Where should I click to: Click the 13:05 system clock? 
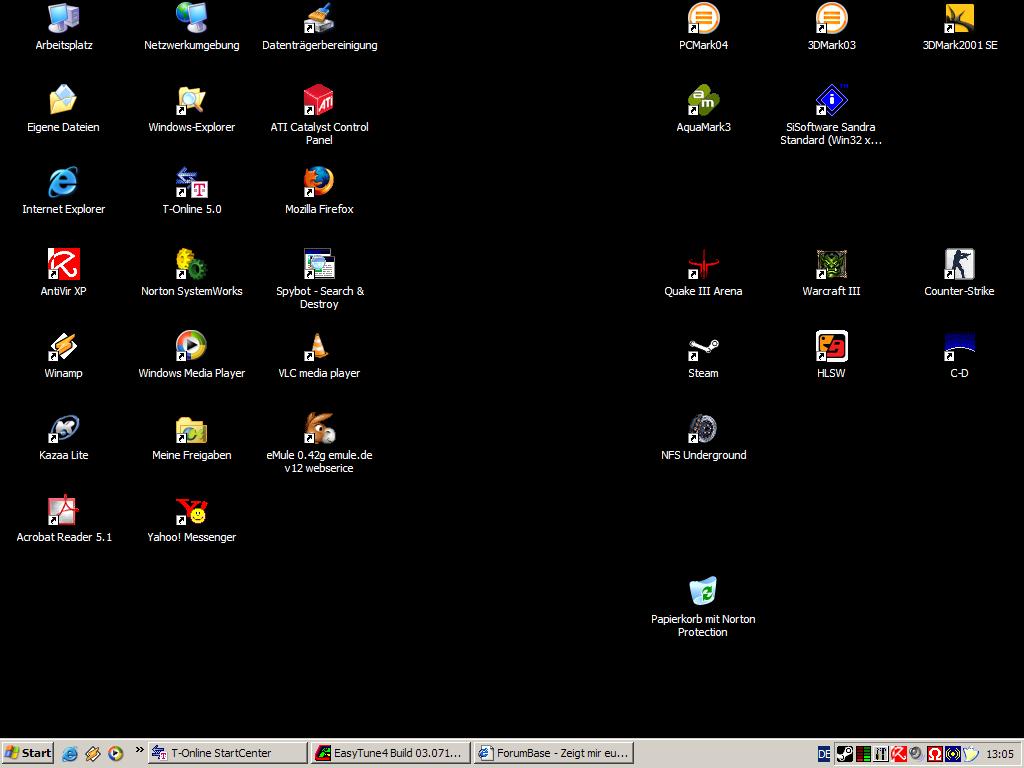[1000, 754]
